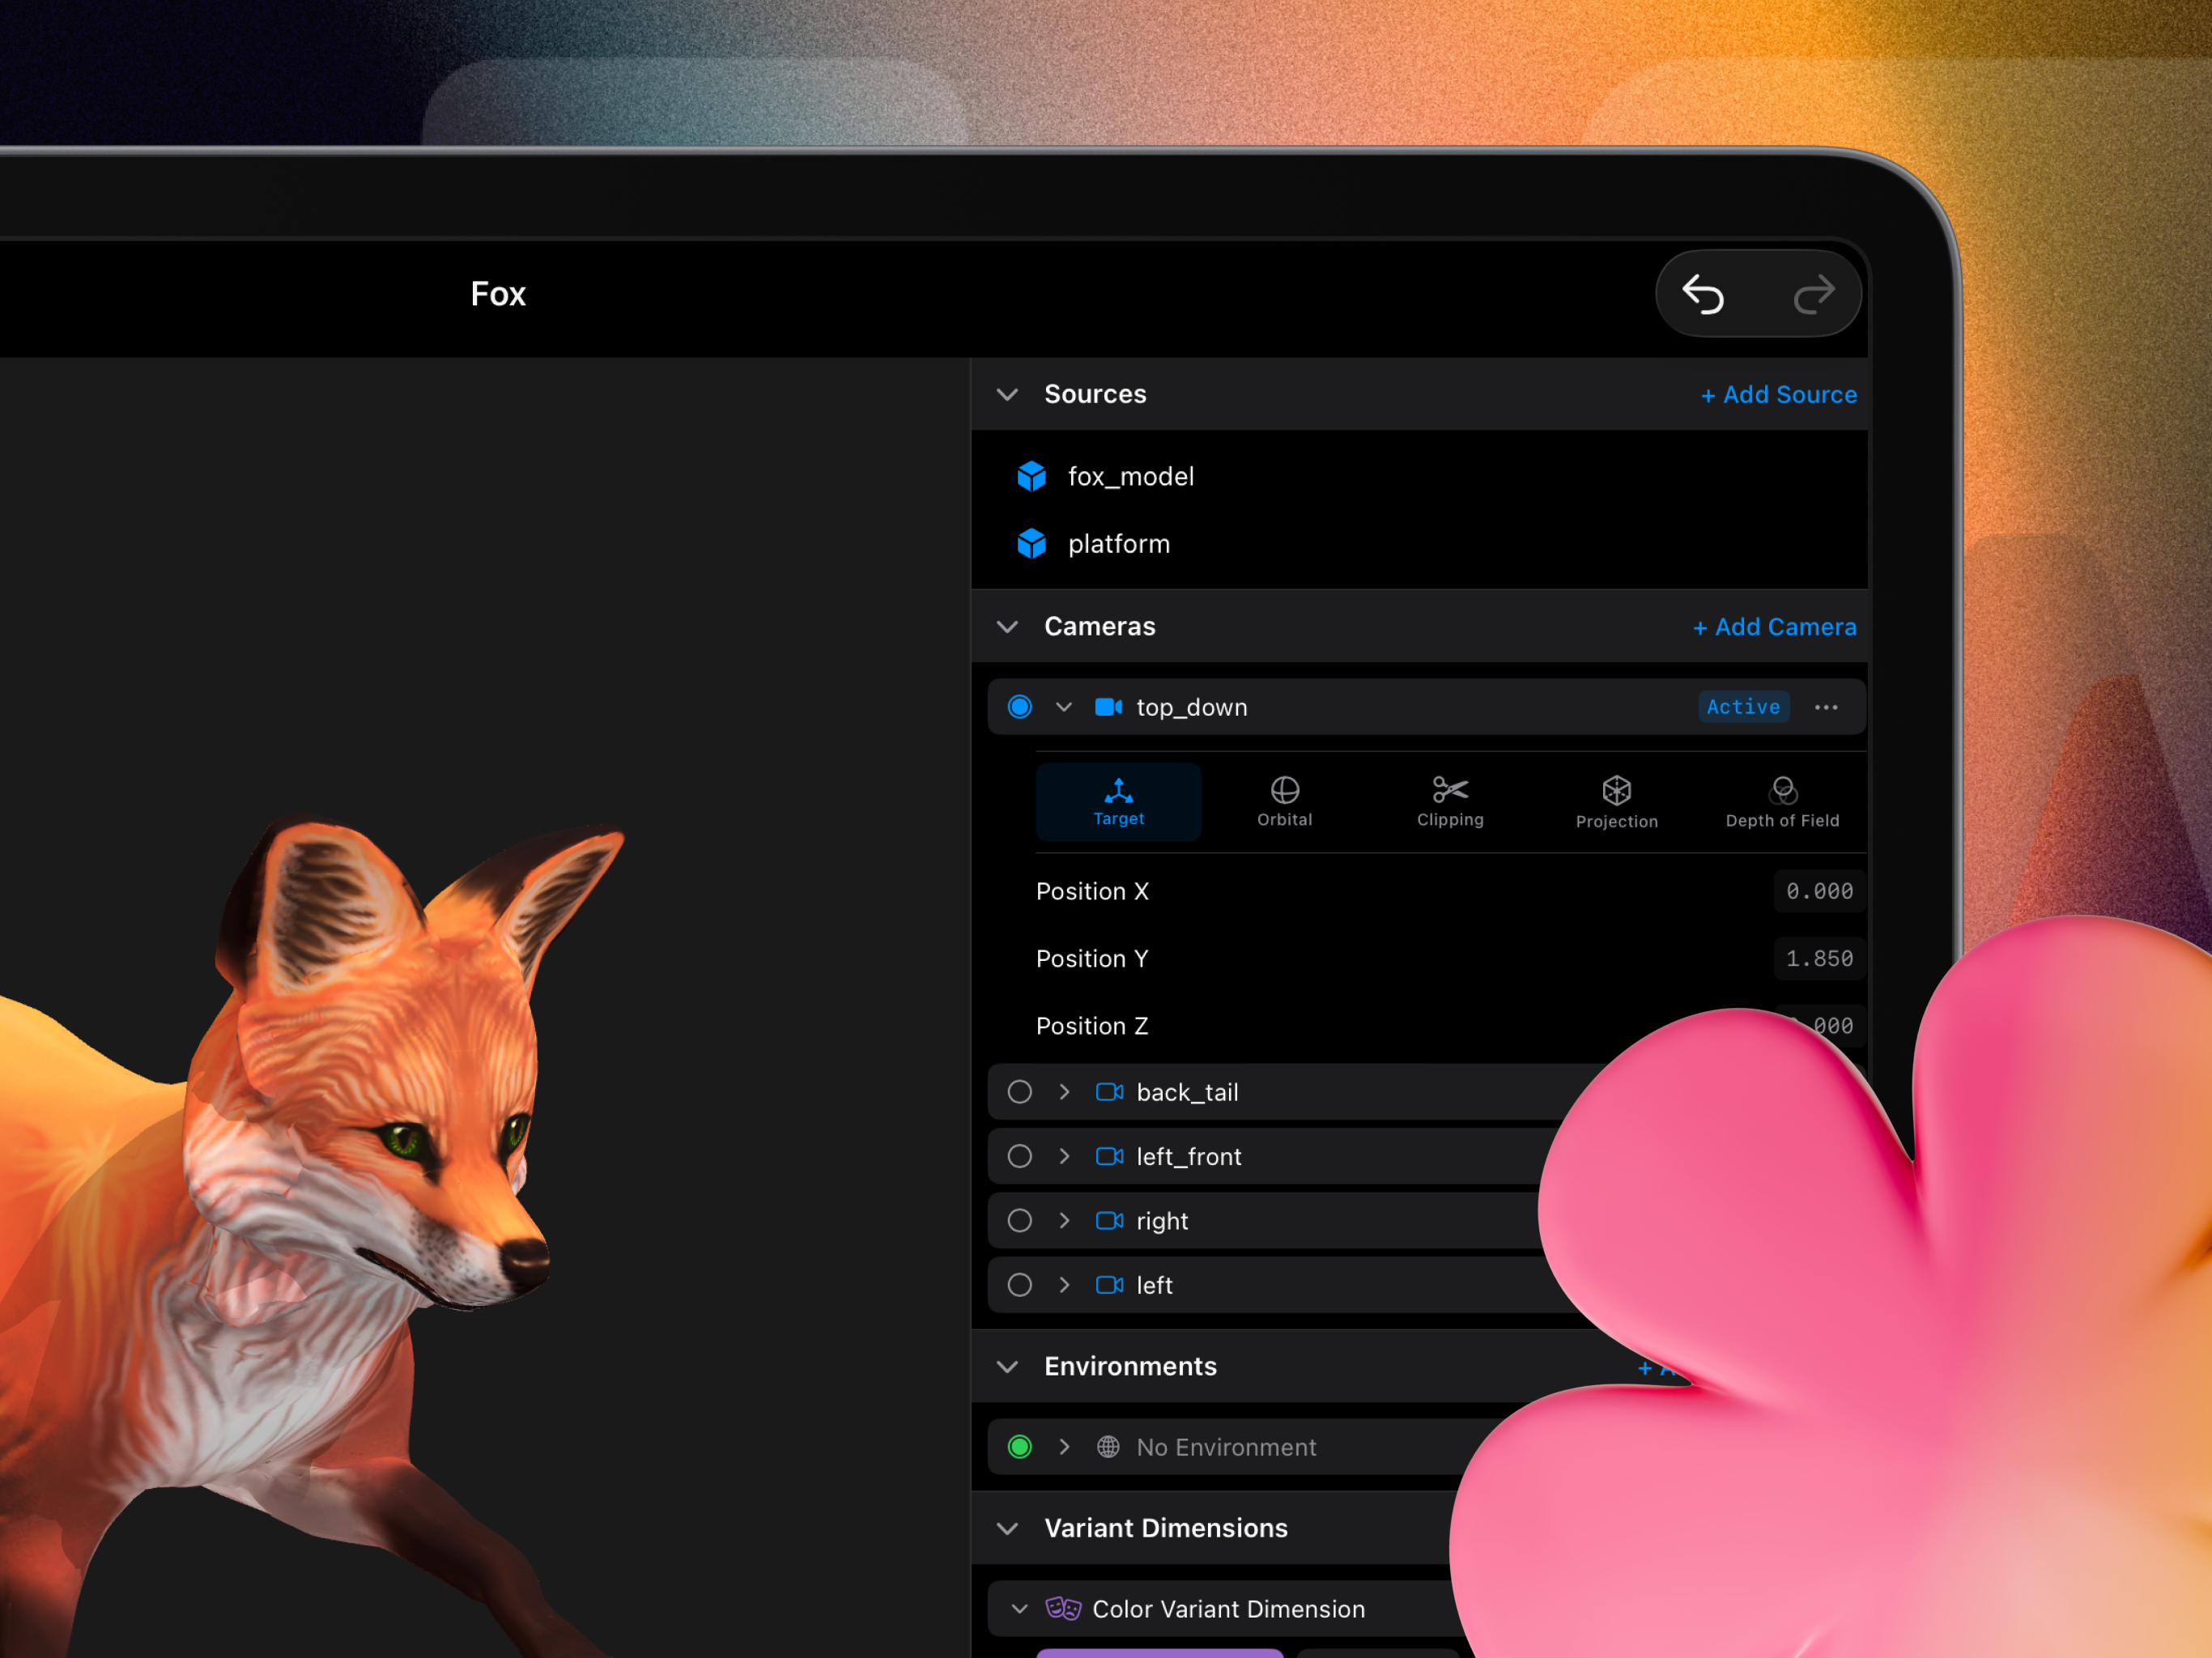The height and width of the screenshot is (1658, 2212).
Task: Open the Depth of Field tab
Action: point(1782,802)
